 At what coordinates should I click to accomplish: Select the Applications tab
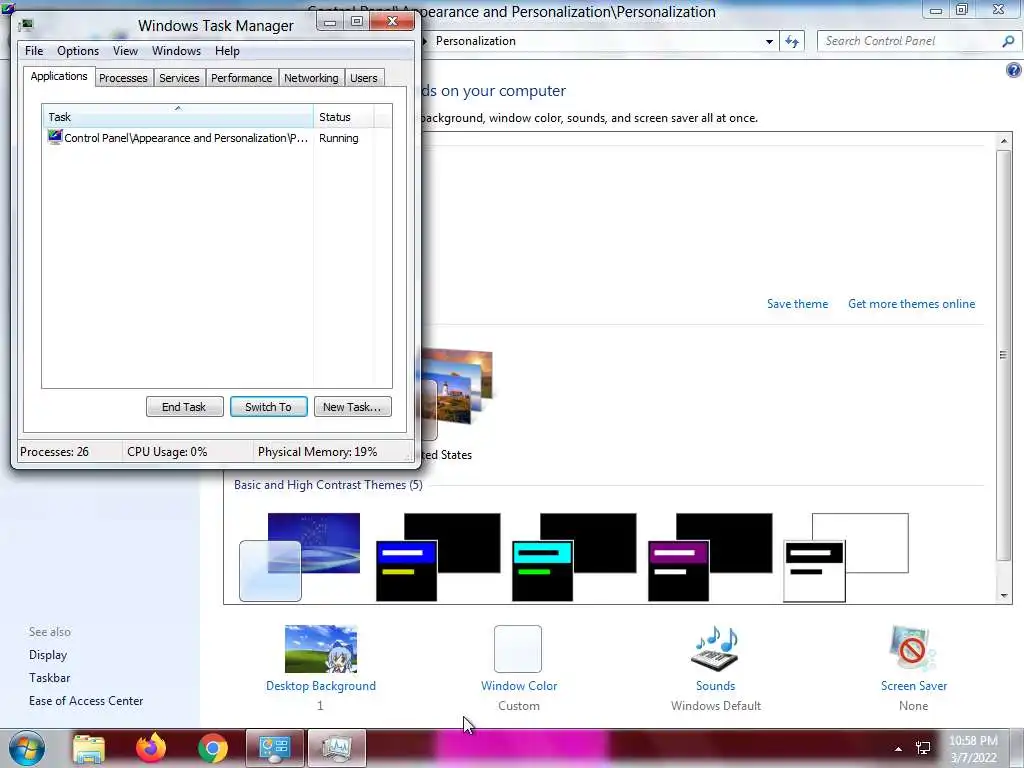(x=59, y=76)
